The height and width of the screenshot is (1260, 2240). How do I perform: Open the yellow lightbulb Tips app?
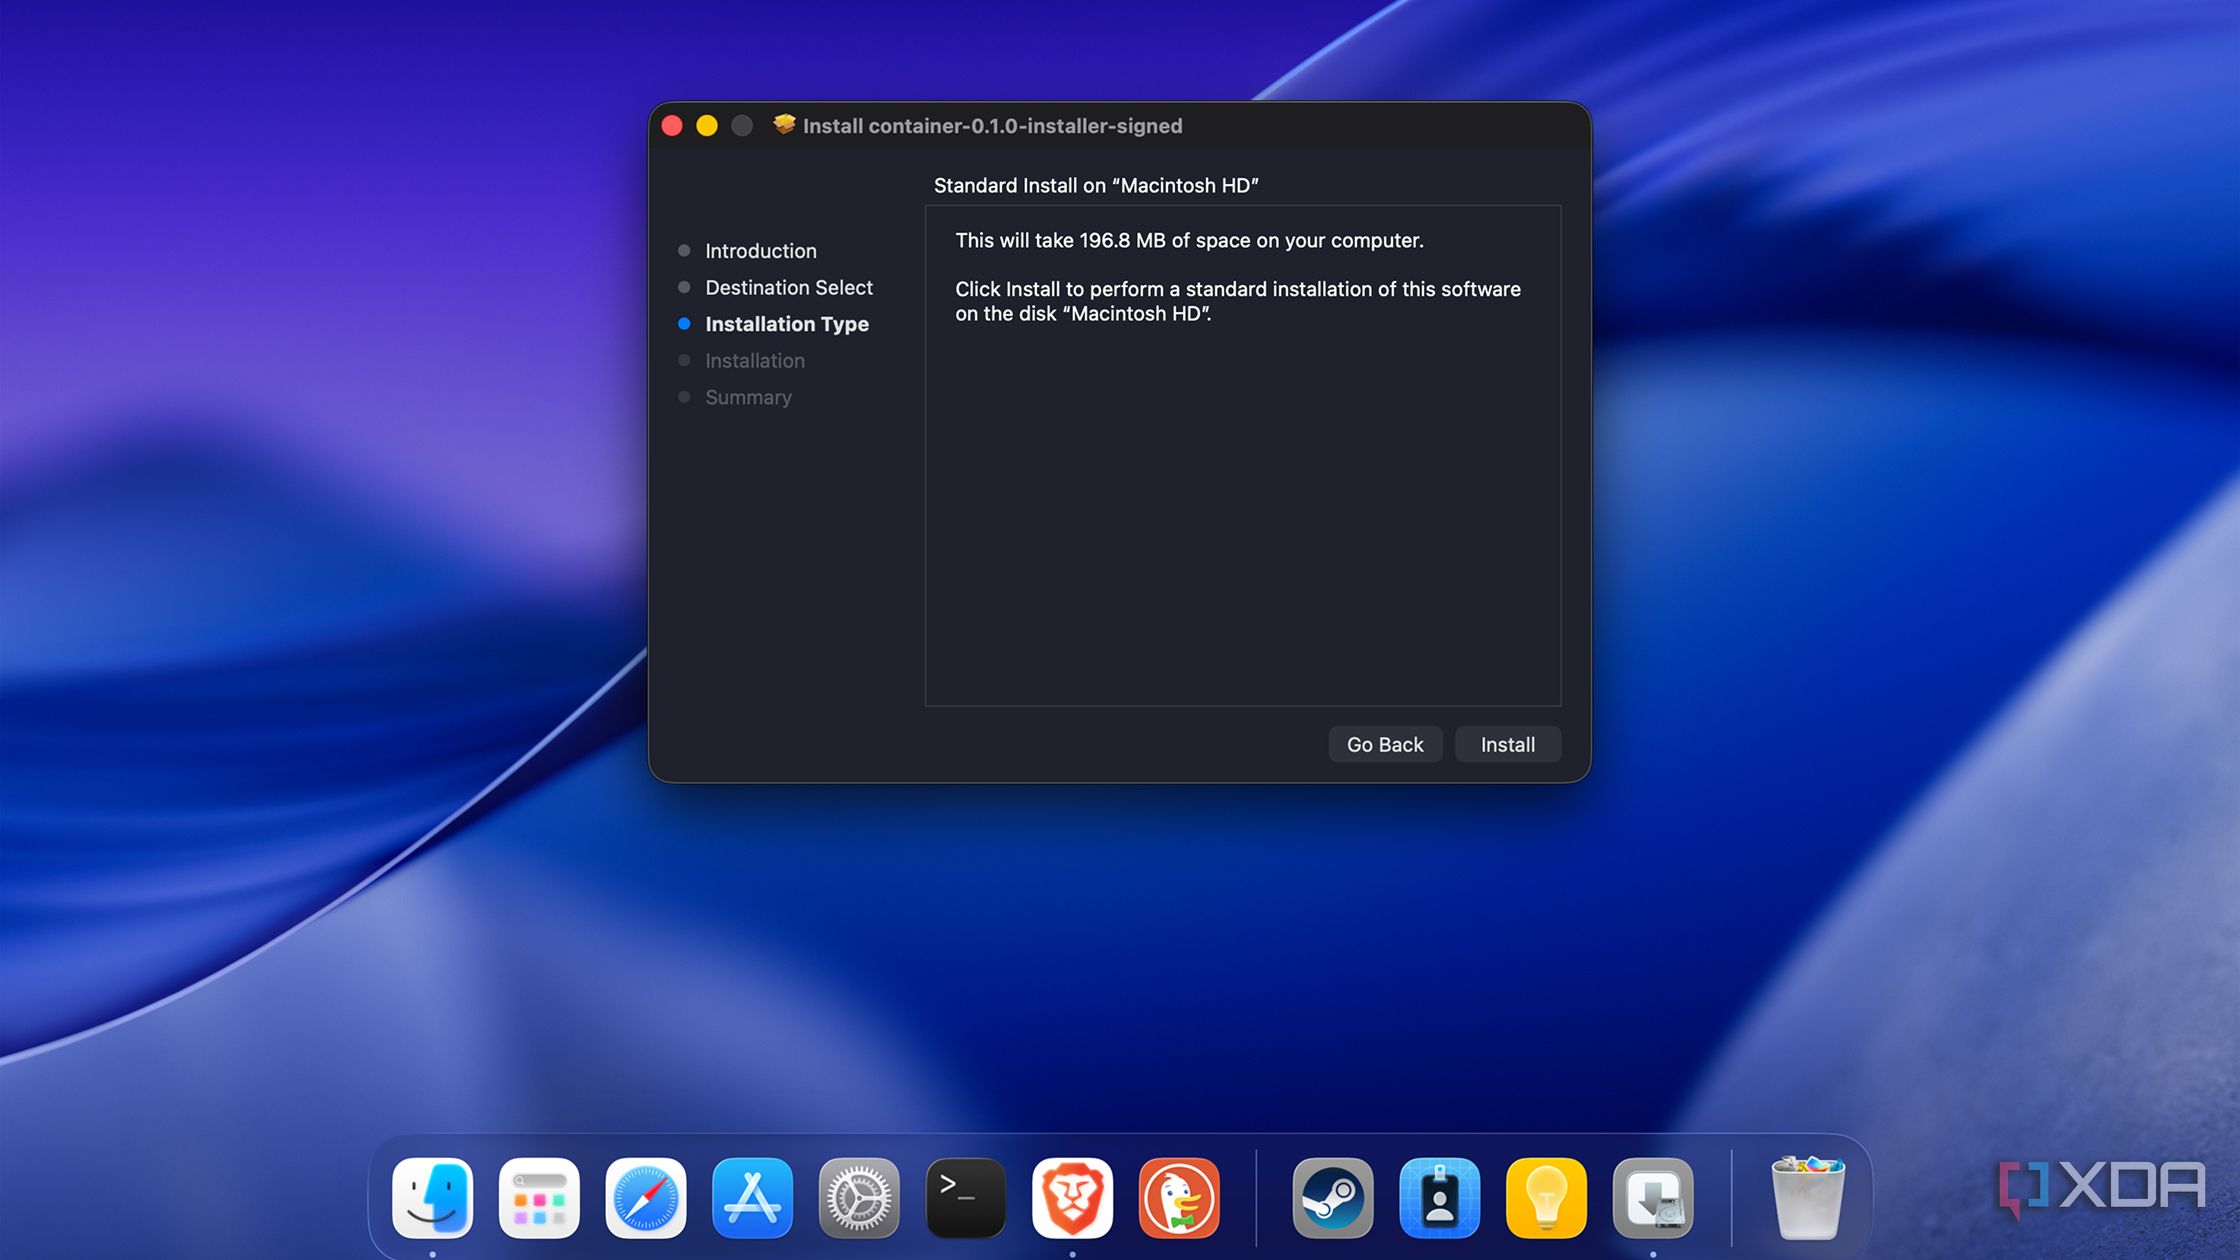point(1546,1198)
